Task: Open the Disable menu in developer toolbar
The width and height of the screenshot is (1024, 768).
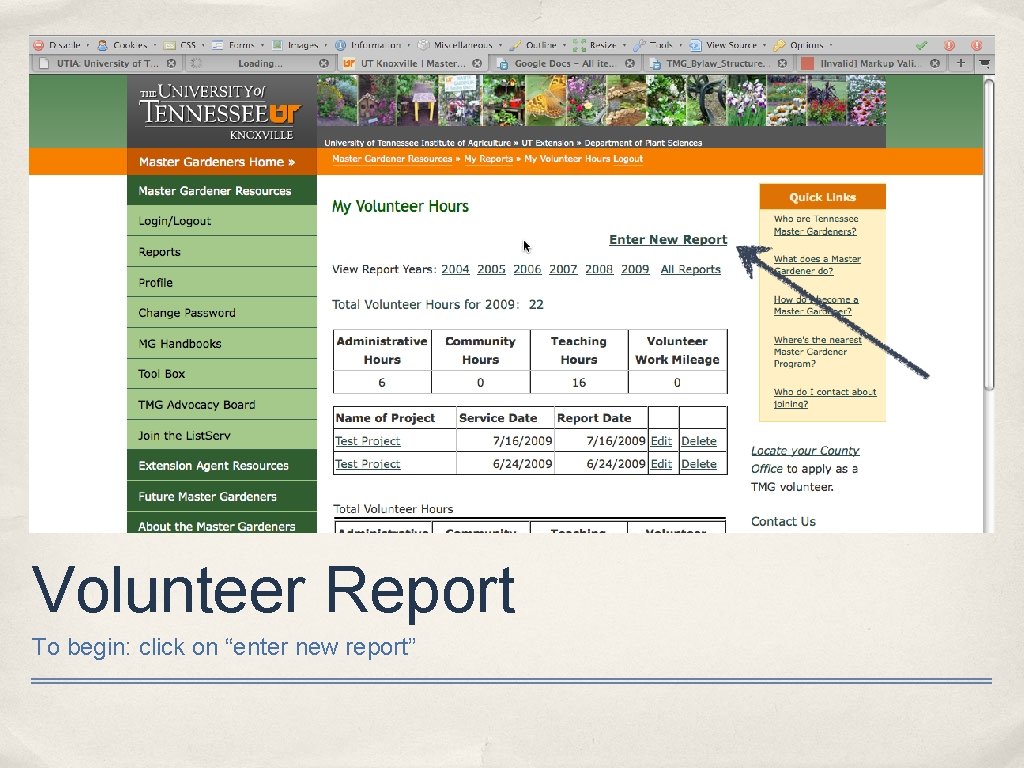Action: pyautogui.click(x=61, y=45)
